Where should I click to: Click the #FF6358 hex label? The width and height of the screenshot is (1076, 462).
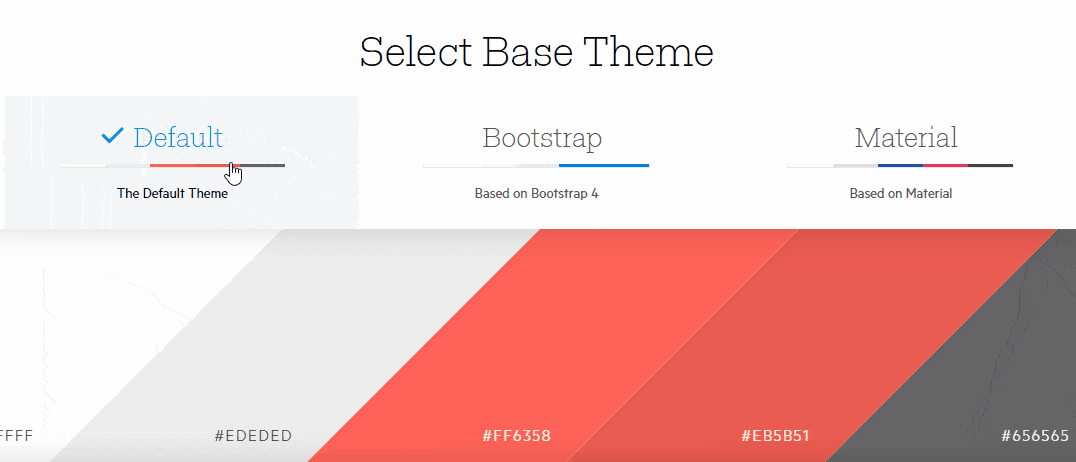click(517, 436)
